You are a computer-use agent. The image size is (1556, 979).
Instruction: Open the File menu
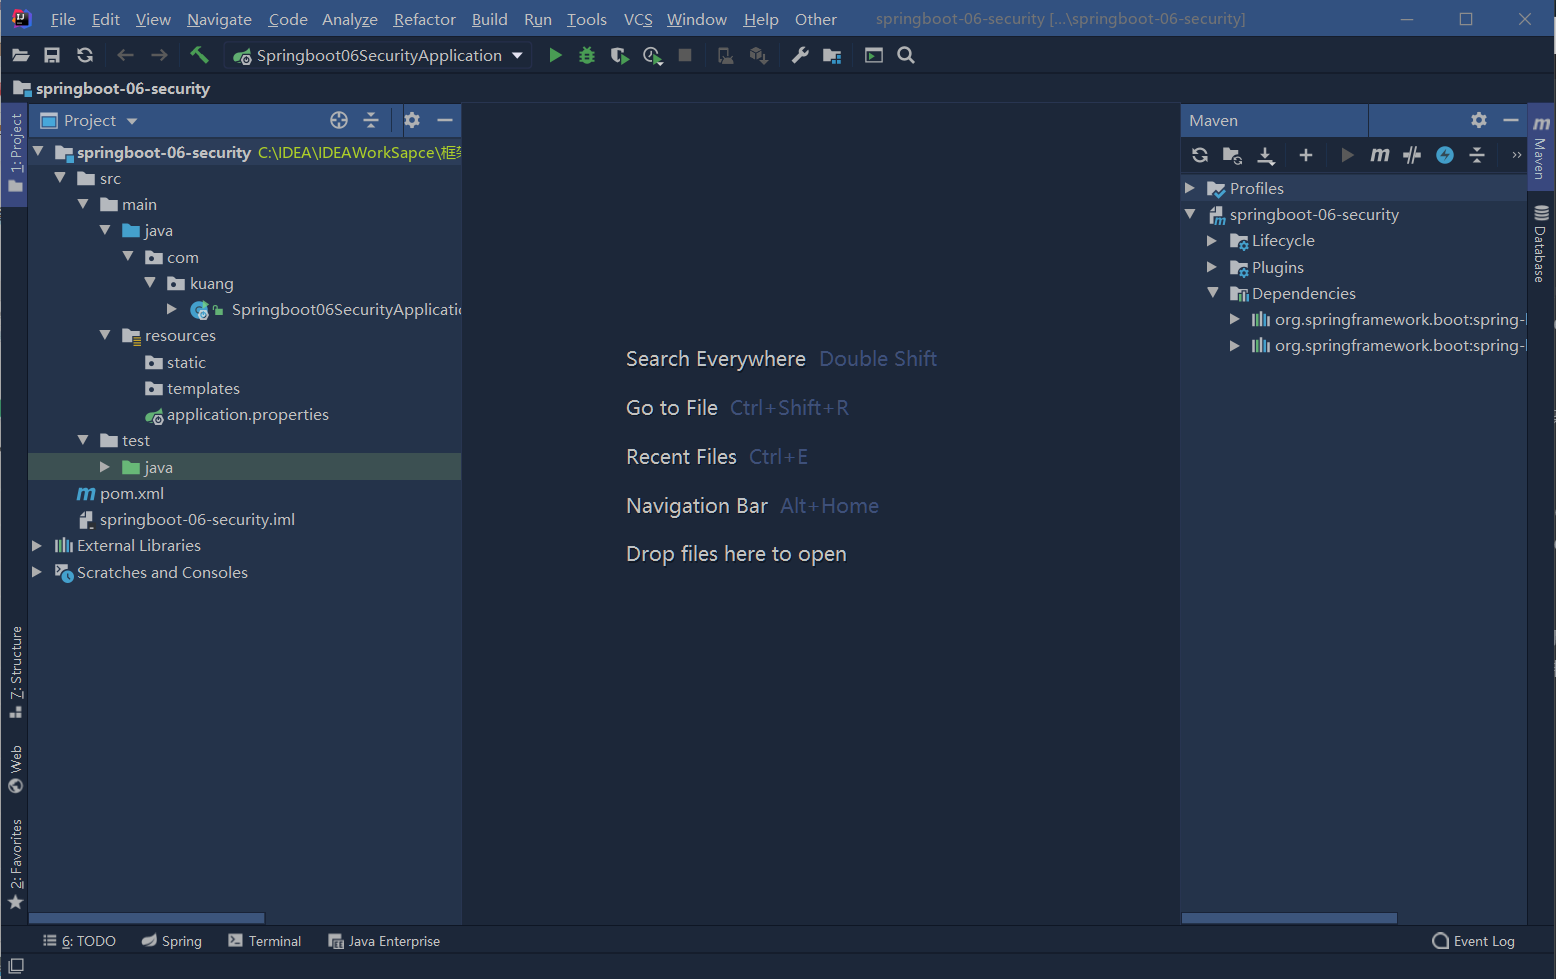(63, 19)
